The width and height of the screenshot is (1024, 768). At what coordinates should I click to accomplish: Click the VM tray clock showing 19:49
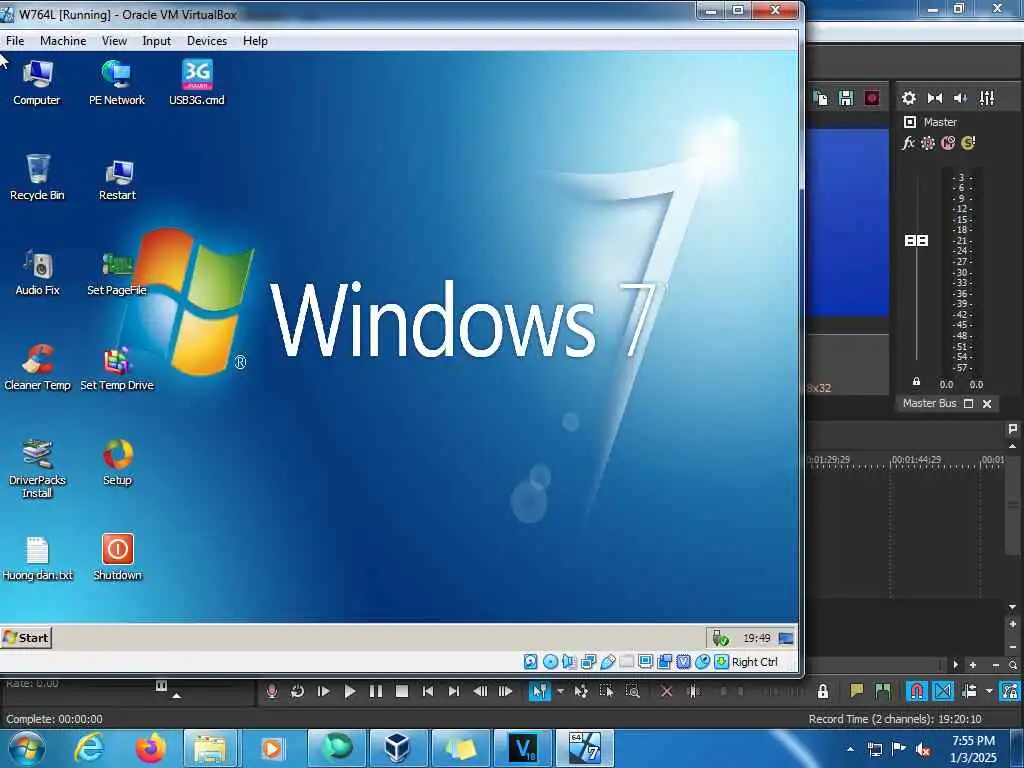[756, 638]
